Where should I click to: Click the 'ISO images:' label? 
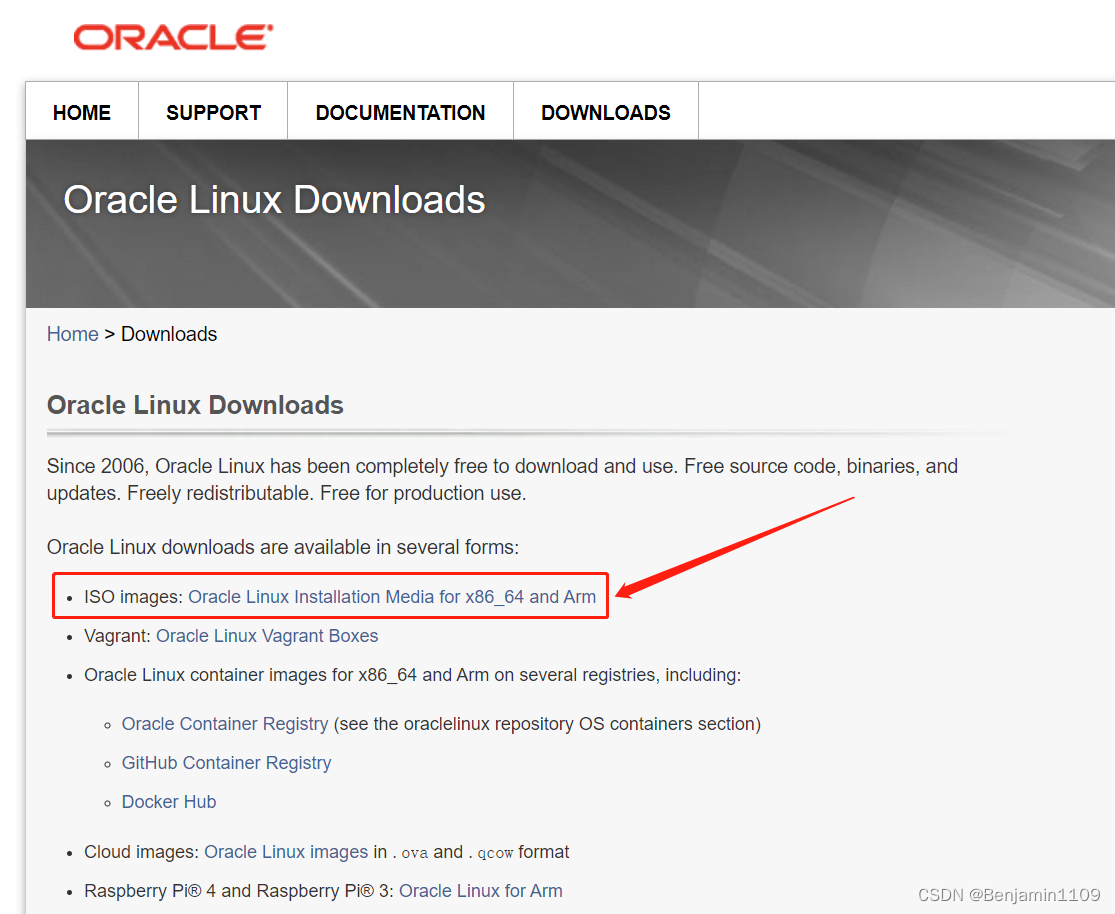click(133, 597)
